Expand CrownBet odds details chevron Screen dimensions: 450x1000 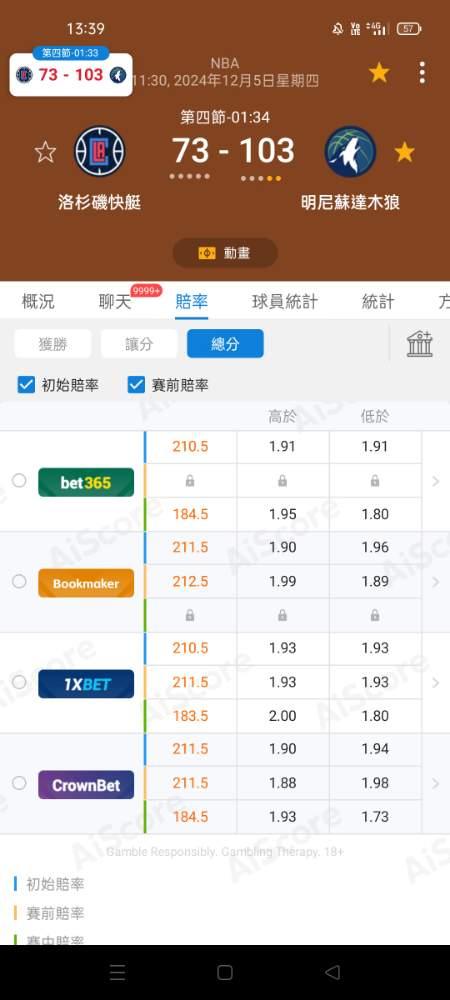(x=436, y=784)
